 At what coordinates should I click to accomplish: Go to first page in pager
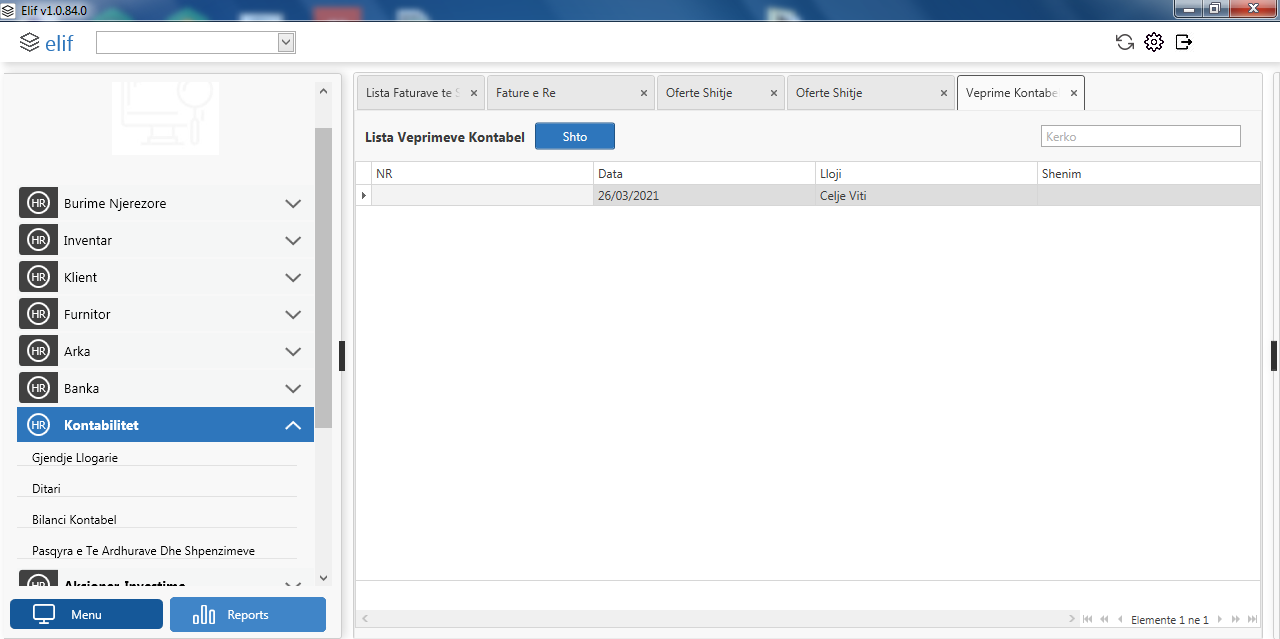[x=1088, y=620]
